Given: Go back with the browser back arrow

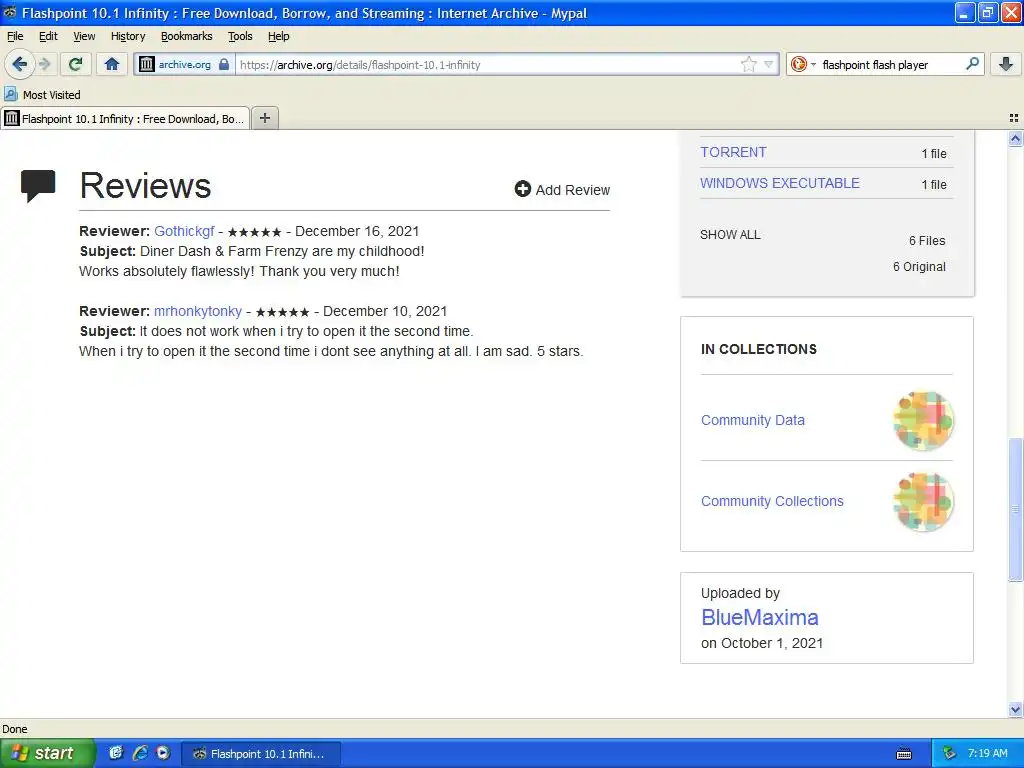Looking at the screenshot, I should pyautogui.click(x=19, y=64).
